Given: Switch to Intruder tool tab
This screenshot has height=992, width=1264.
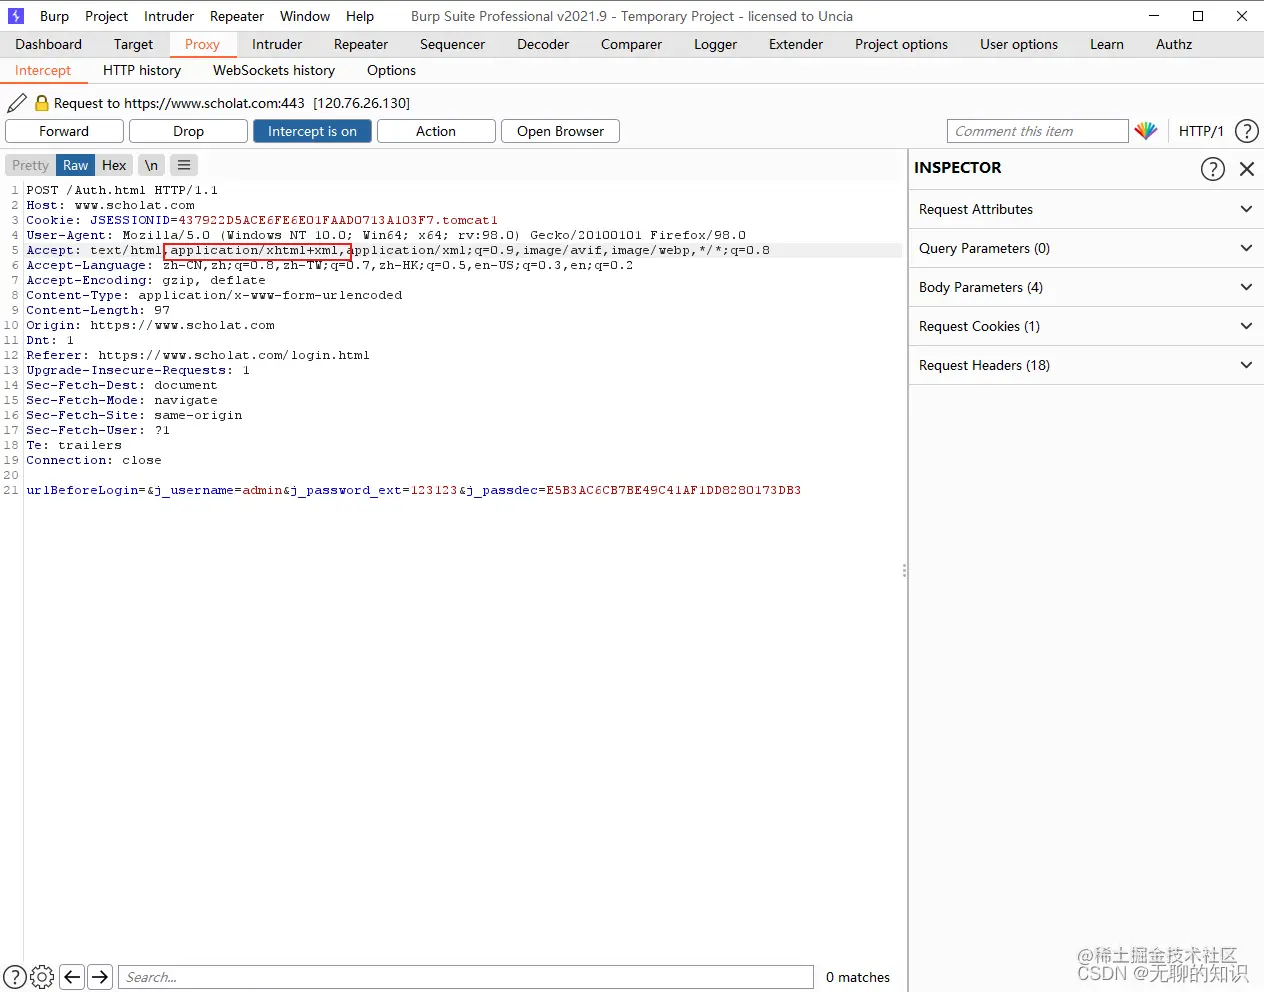Looking at the screenshot, I should pos(277,44).
